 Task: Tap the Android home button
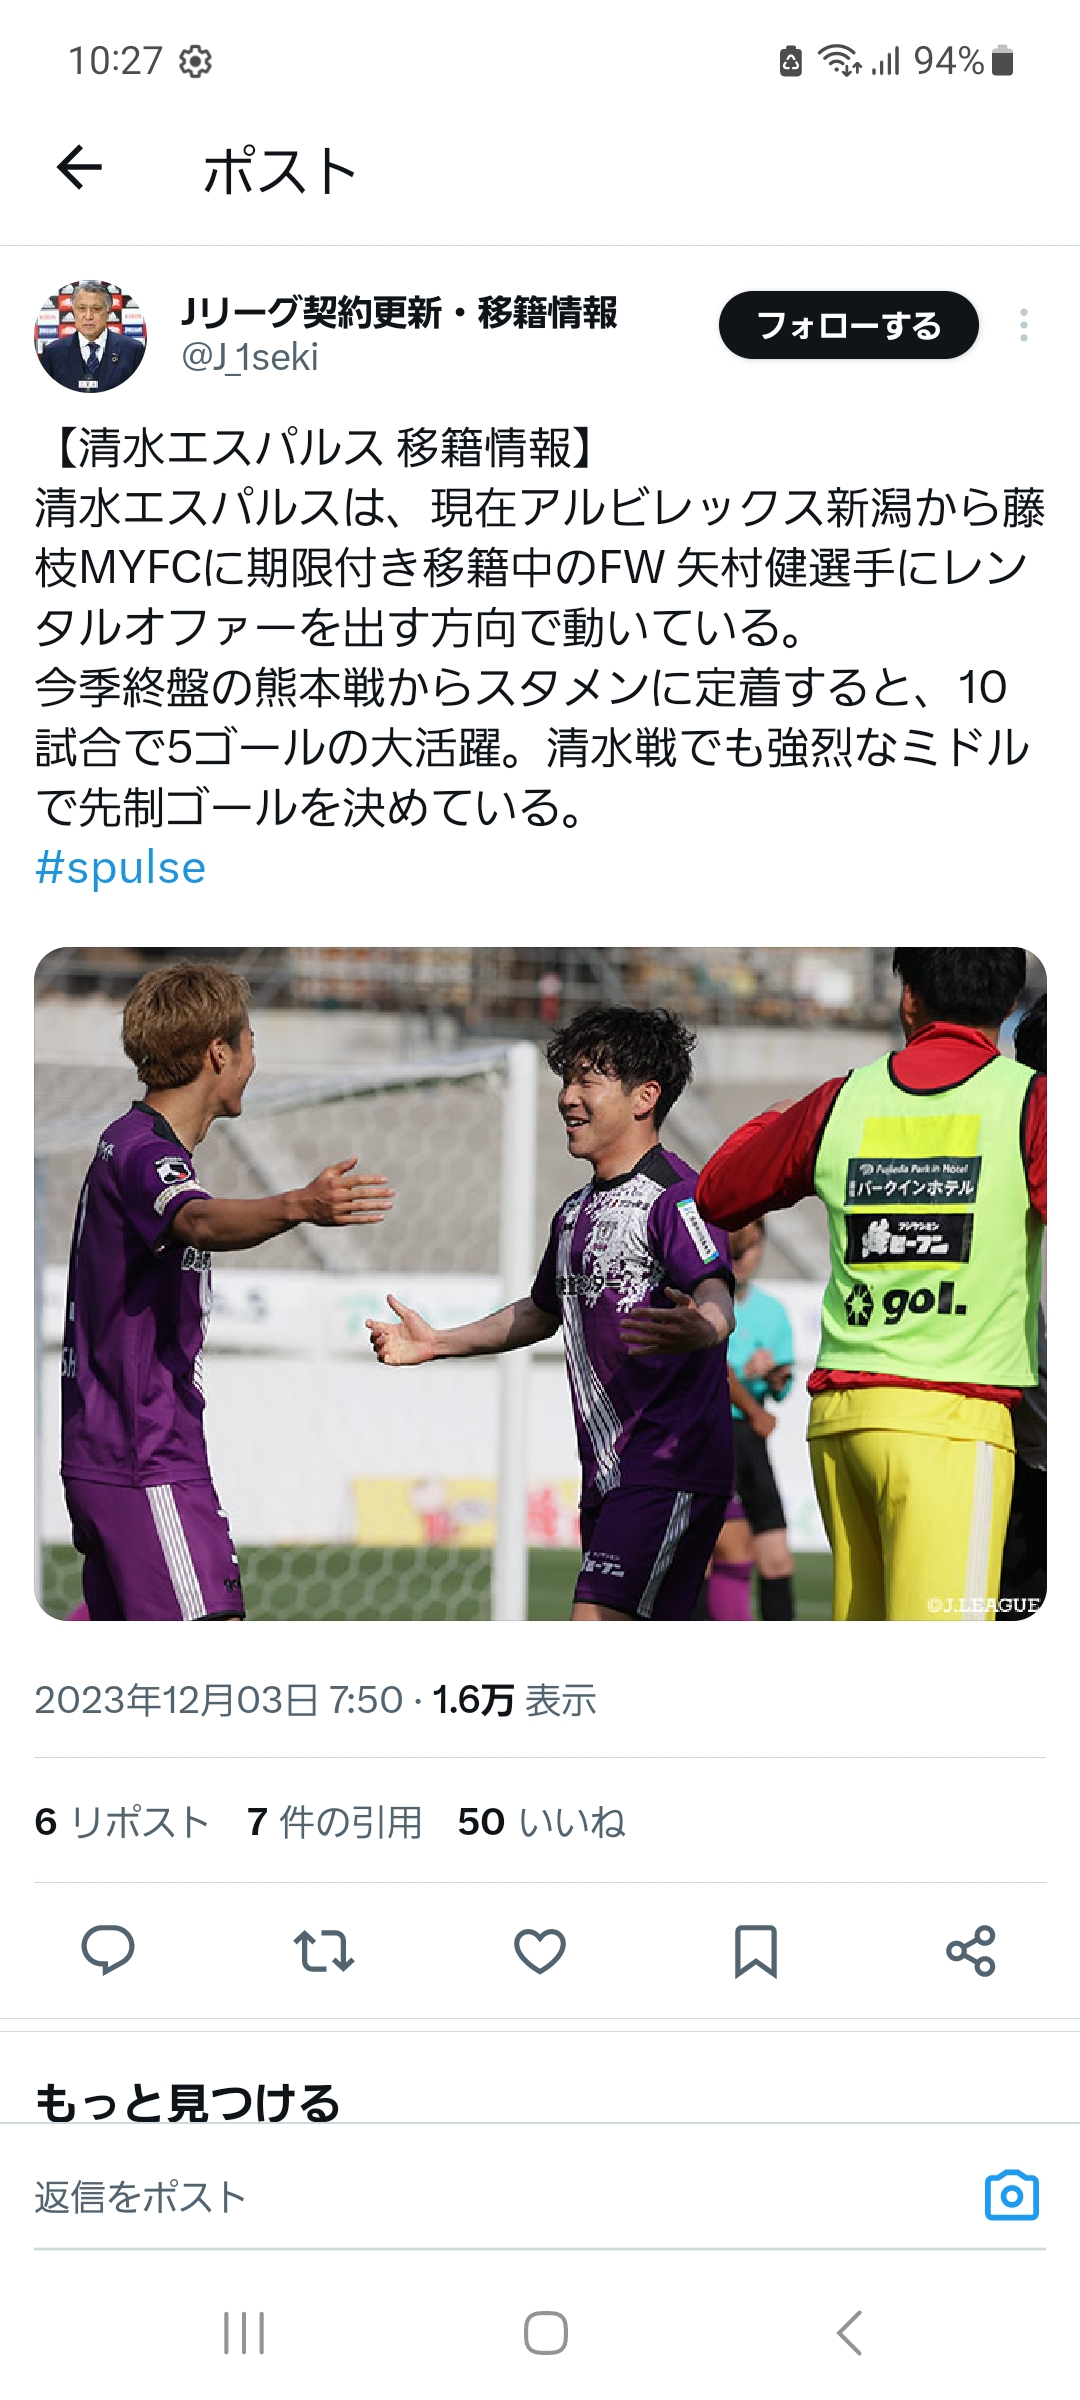coord(546,2333)
